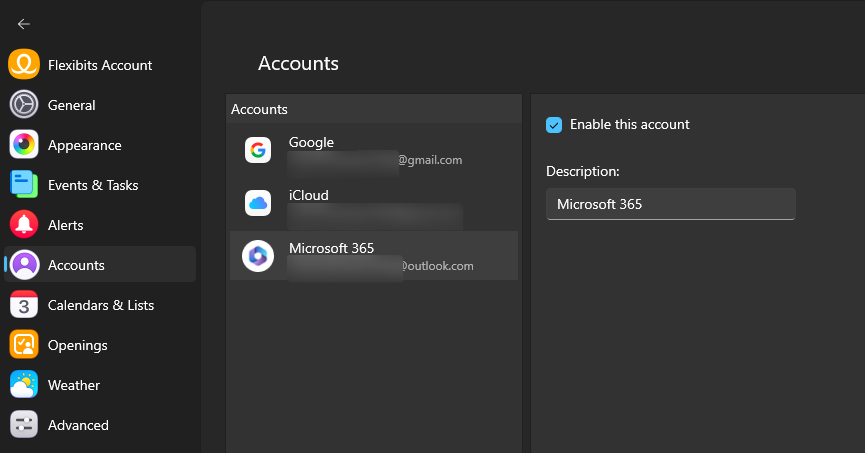This screenshot has height=453, width=865.
Task: Go to the Weather settings label
Action: pyautogui.click(x=74, y=385)
